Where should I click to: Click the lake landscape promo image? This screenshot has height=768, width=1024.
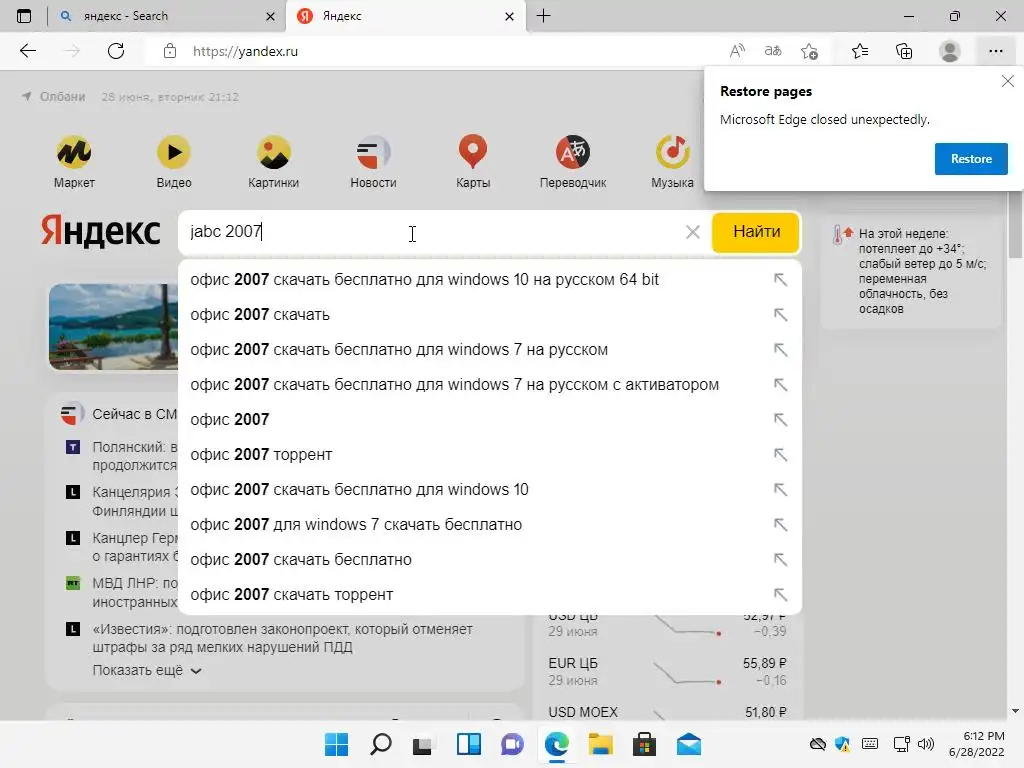click(114, 327)
